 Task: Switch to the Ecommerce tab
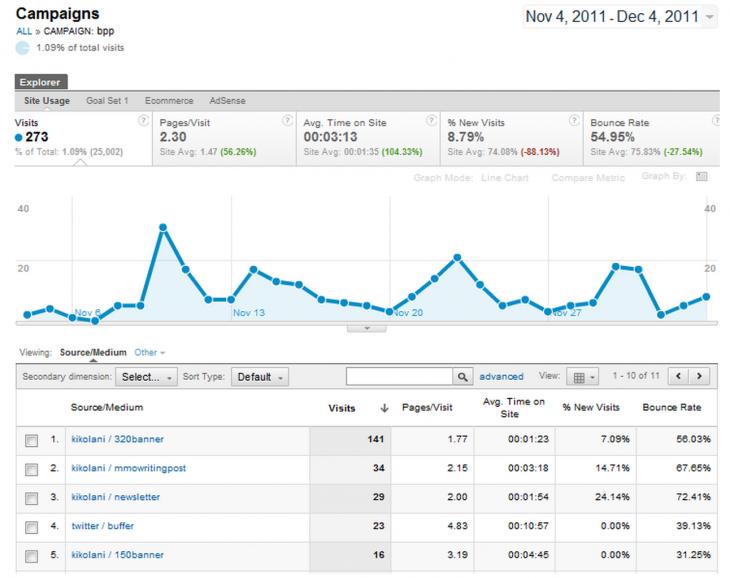pyautogui.click(x=169, y=101)
